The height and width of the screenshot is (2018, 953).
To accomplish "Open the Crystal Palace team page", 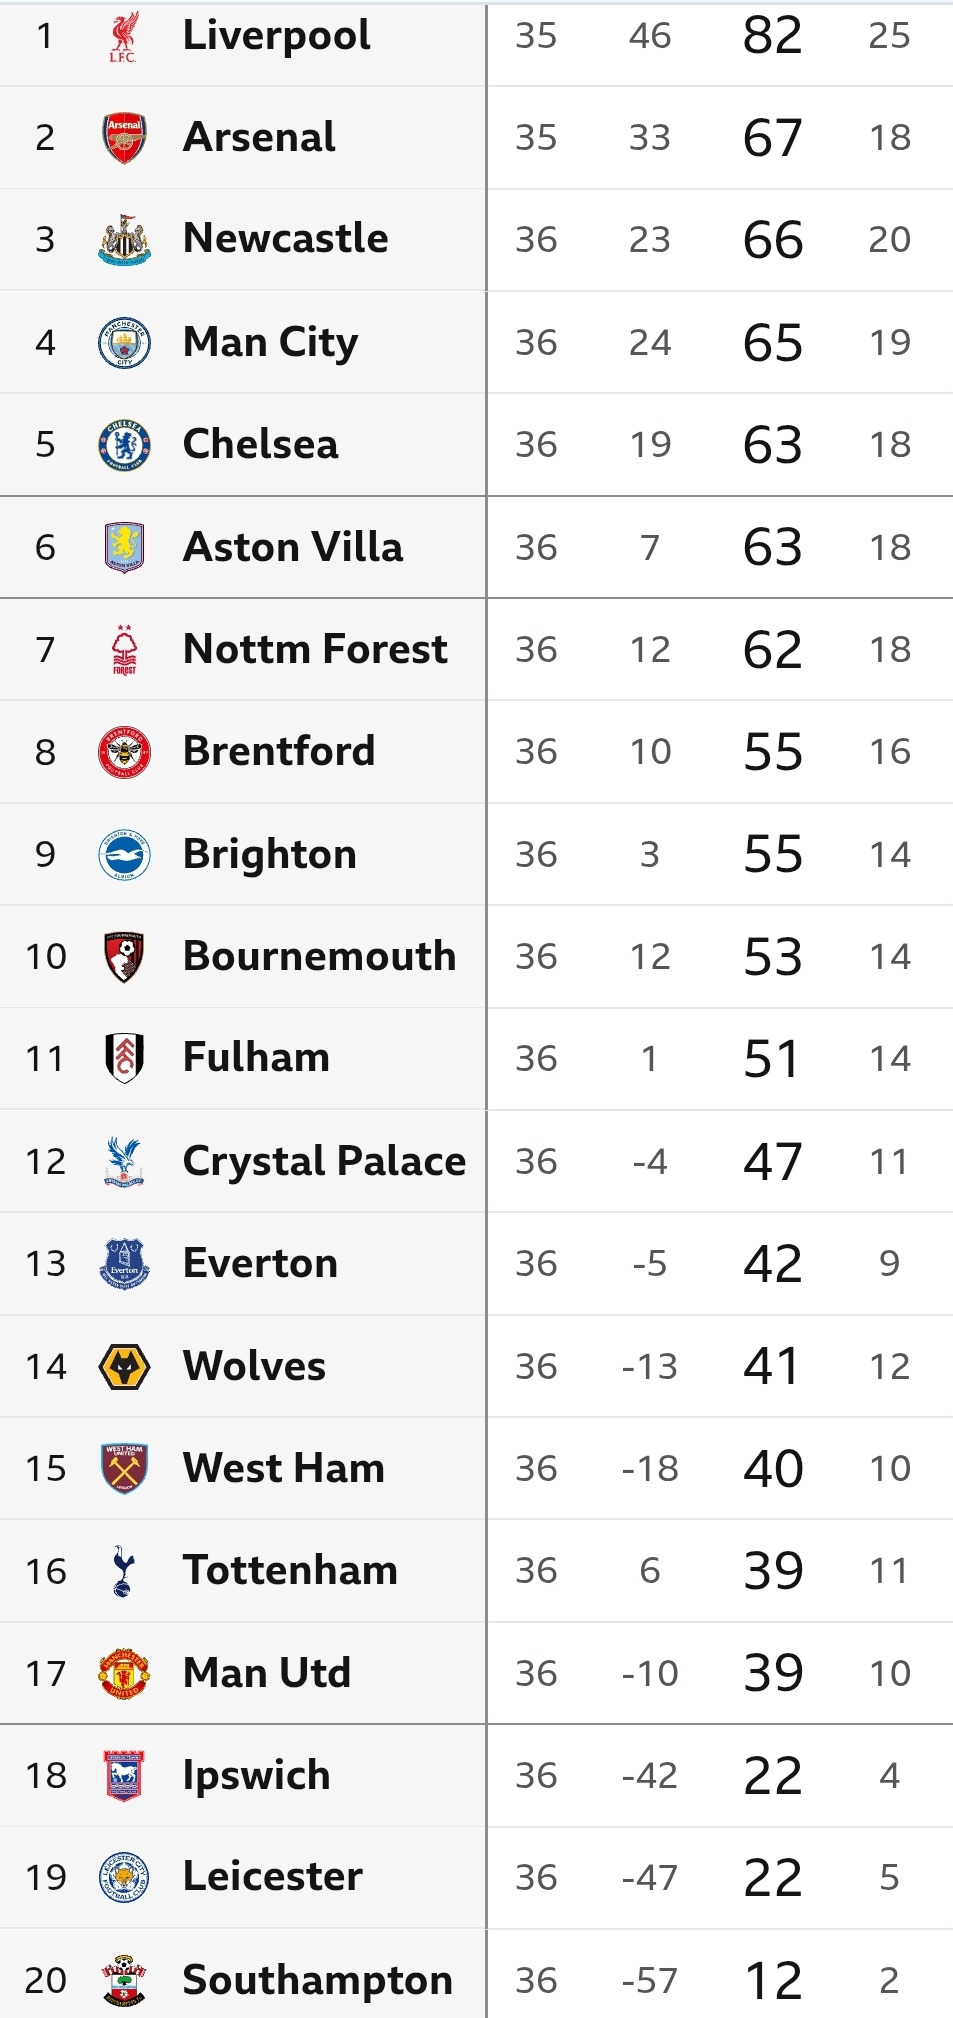I will [x=324, y=1161].
